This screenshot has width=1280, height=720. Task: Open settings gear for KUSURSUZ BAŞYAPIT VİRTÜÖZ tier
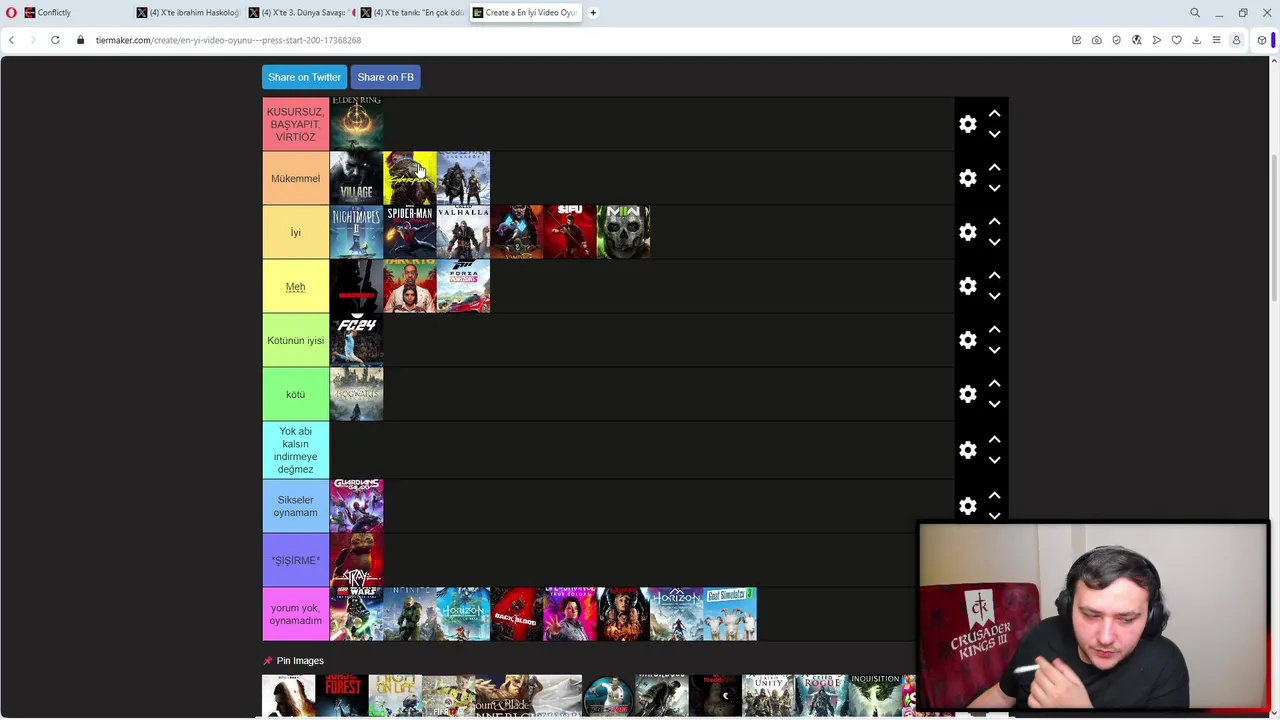[x=967, y=124]
